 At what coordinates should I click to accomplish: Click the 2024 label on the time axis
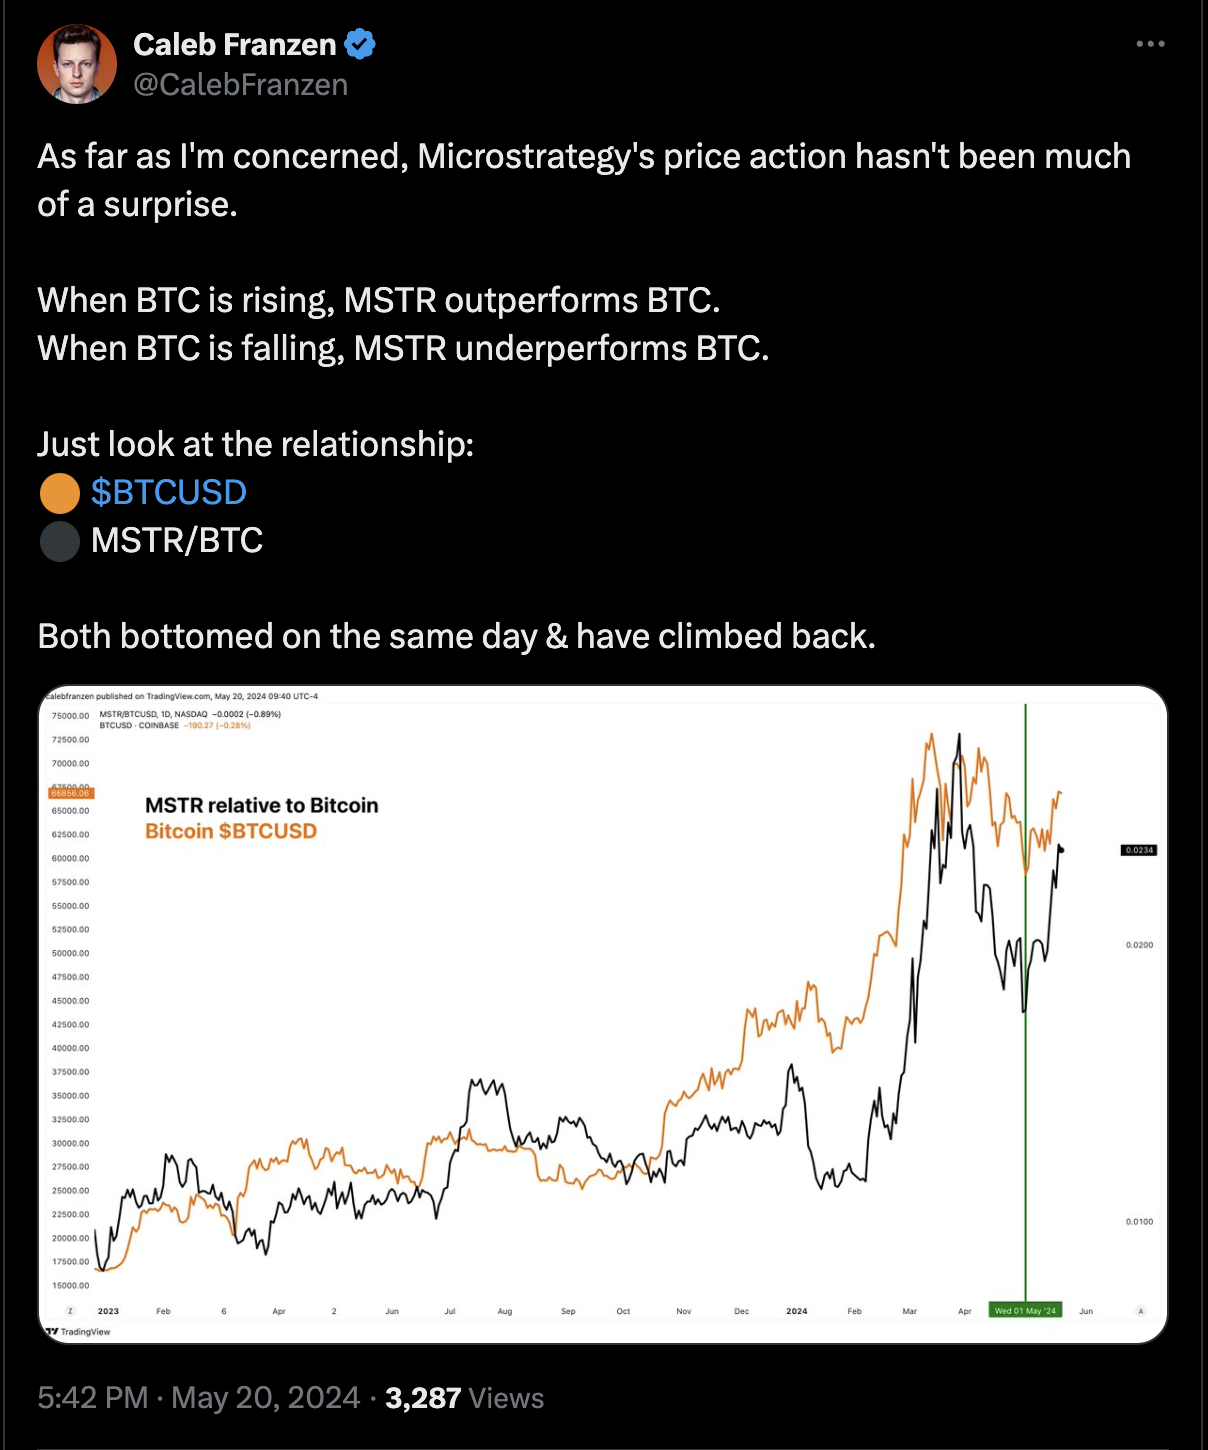[x=797, y=1311]
